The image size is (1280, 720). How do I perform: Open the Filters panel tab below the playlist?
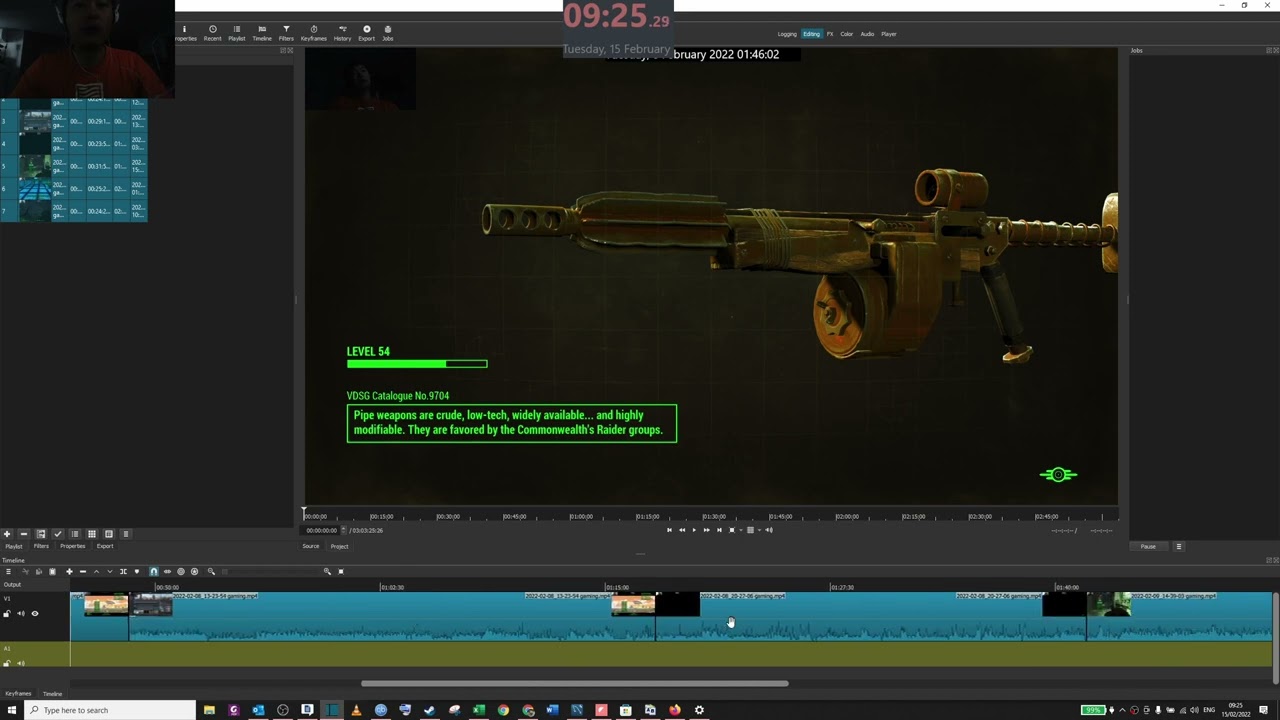click(41, 546)
